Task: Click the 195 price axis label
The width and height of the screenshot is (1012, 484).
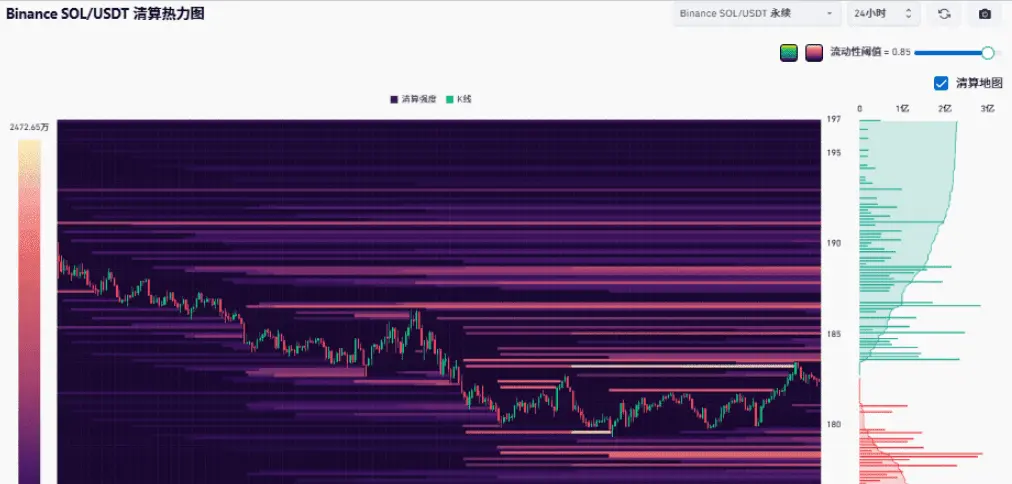Action: [833, 152]
